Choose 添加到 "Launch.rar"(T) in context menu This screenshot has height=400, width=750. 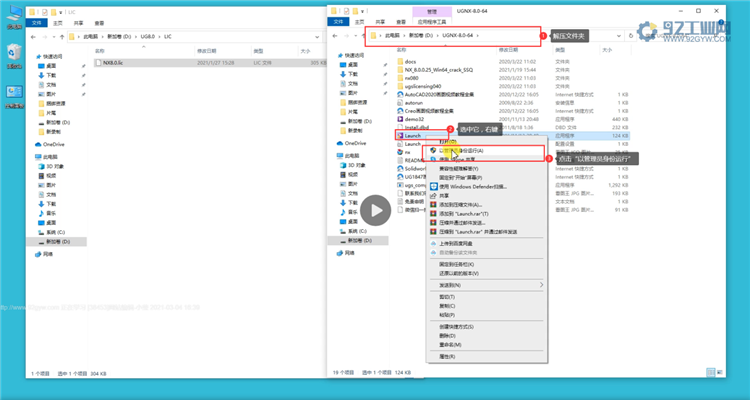487,214
